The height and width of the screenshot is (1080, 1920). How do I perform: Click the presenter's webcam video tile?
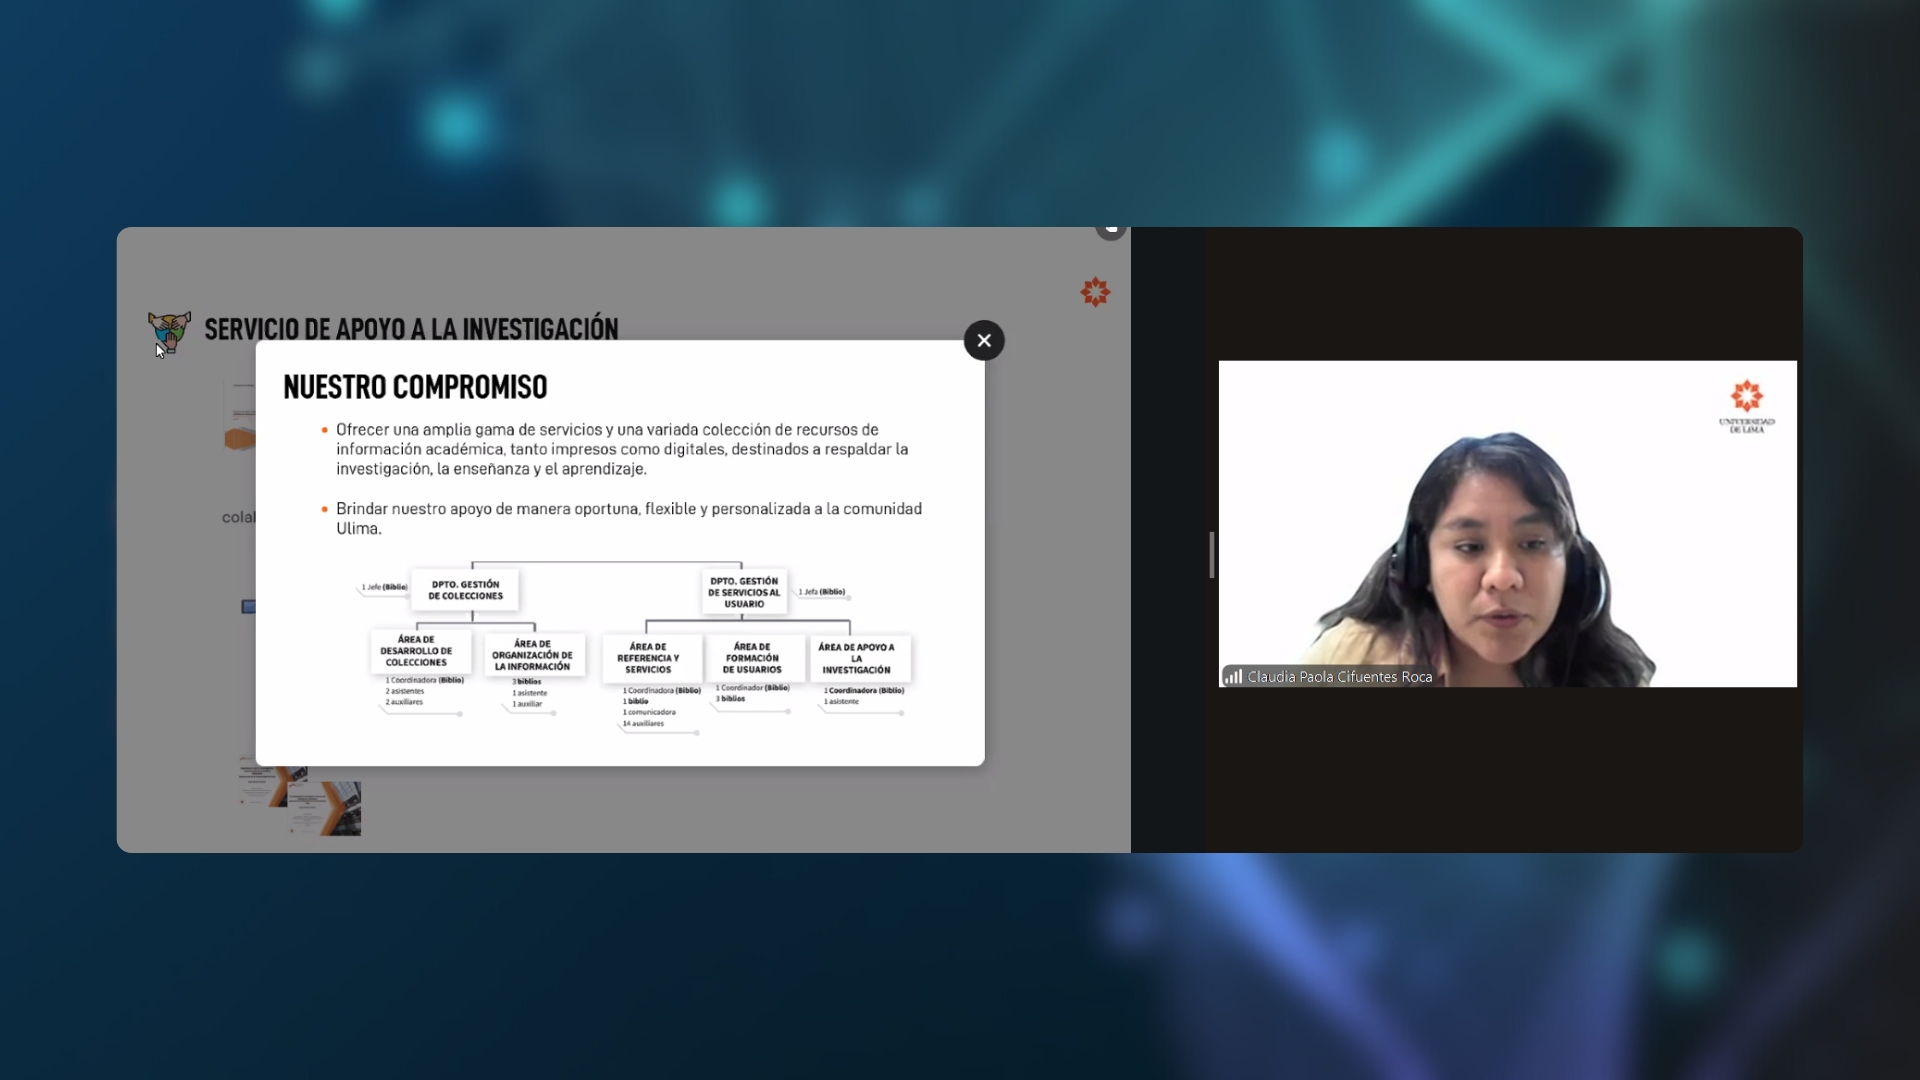pos(1507,523)
